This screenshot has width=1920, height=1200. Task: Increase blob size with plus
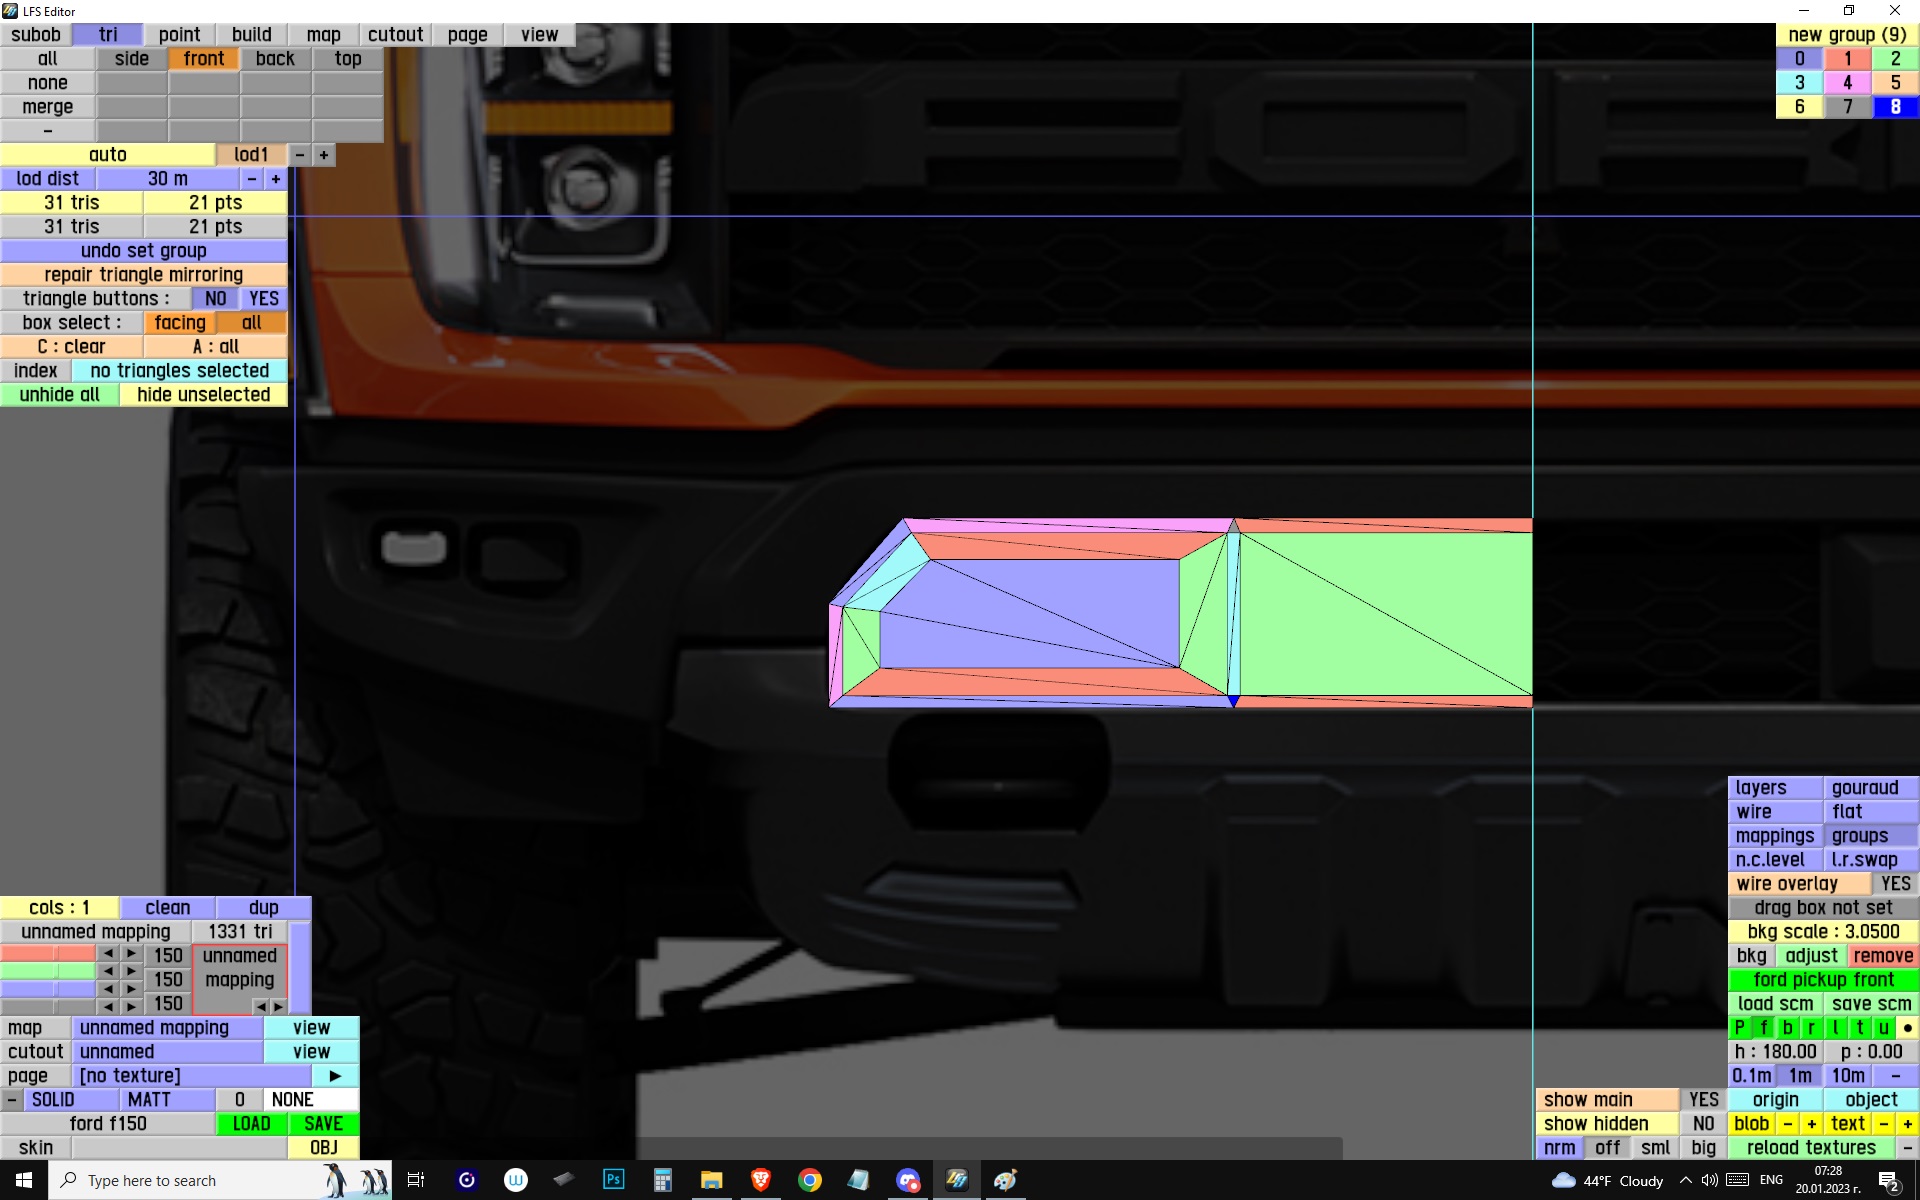(x=1811, y=1124)
